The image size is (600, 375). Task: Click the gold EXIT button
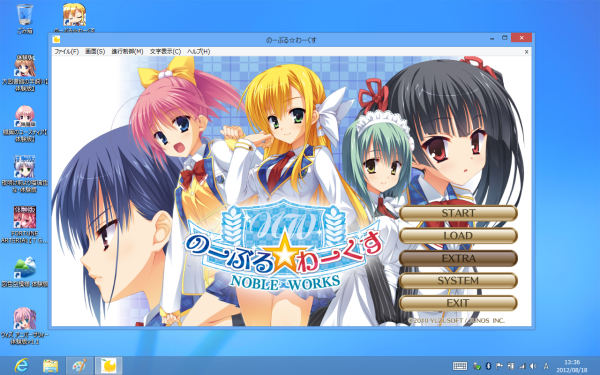458,303
